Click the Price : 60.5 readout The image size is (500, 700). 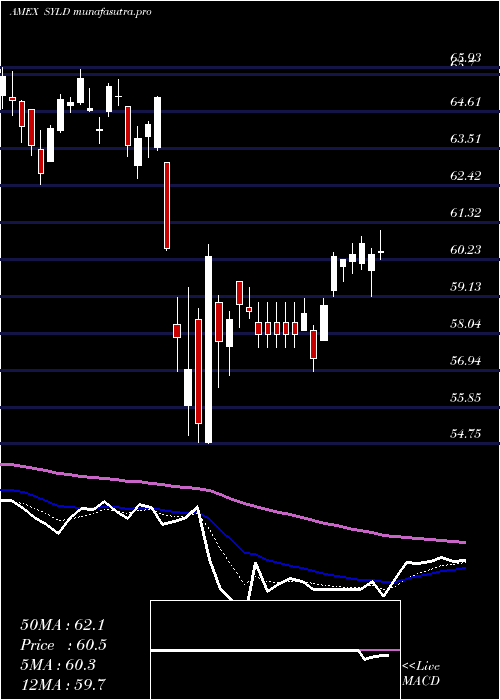click(64, 645)
